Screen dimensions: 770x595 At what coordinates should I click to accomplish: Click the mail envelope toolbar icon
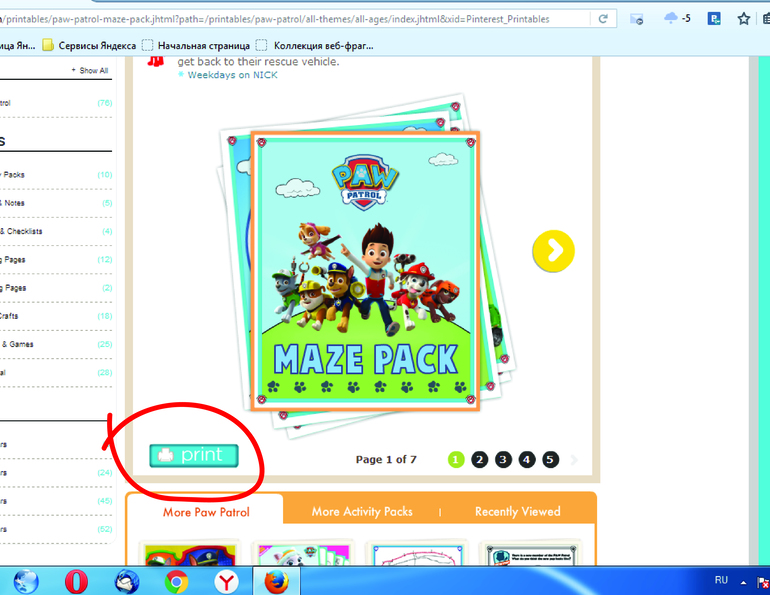tap(637, 19)
